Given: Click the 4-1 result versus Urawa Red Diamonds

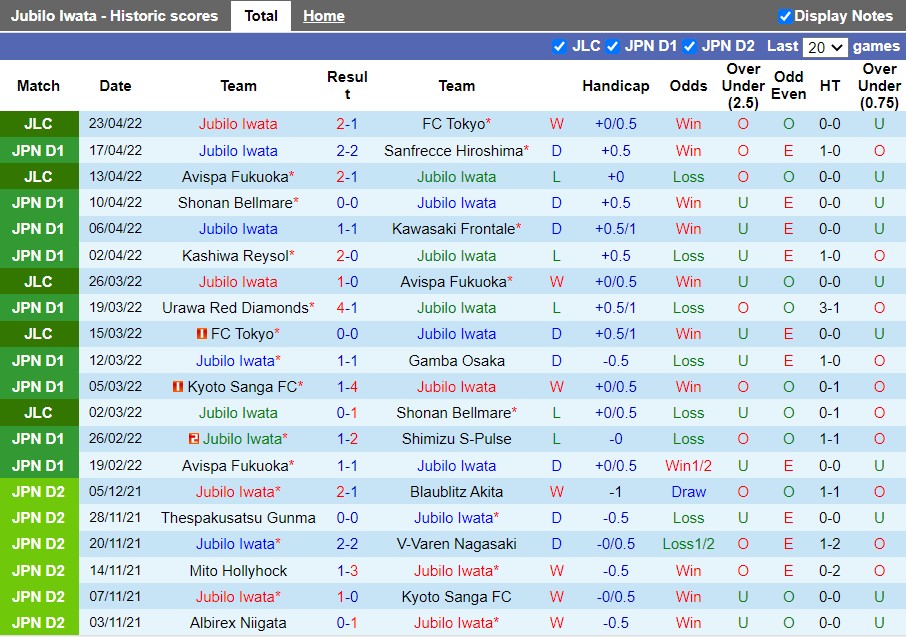Looking at the screenshot, I should click(347, 308).
